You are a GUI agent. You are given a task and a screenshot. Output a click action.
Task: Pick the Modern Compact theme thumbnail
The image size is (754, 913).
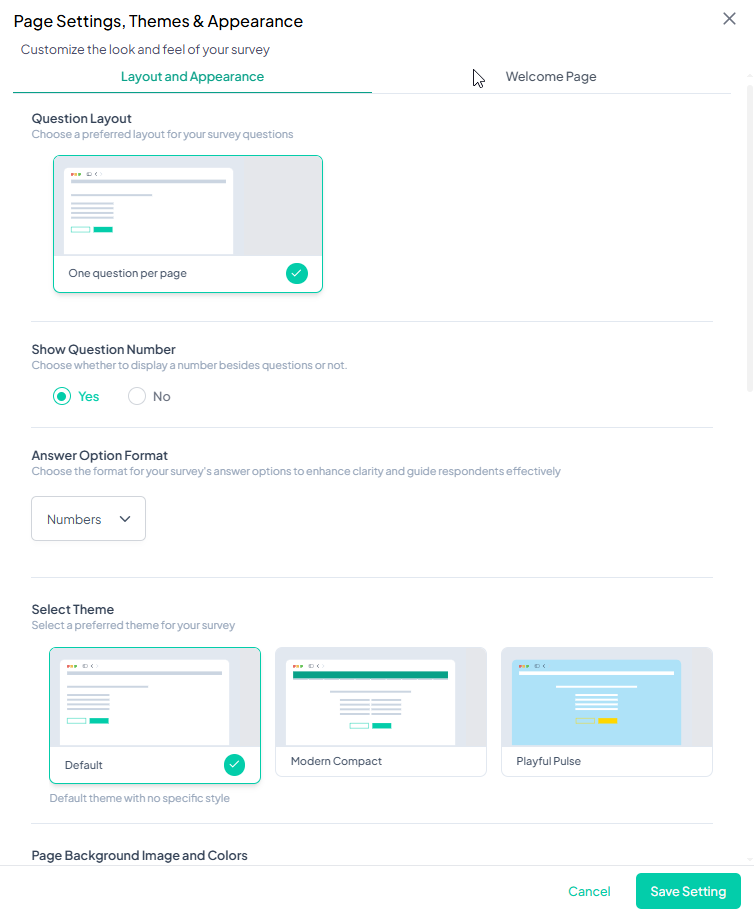pos(381,697)
